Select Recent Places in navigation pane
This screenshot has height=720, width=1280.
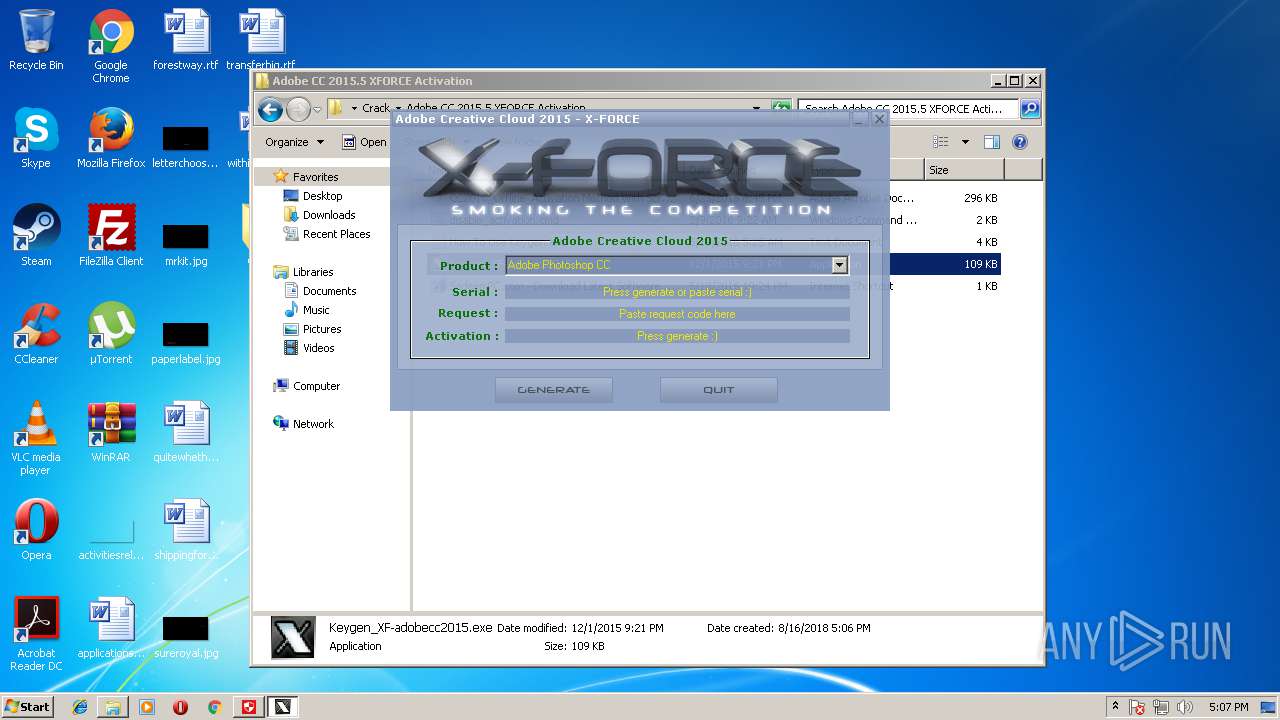pyautogui.click(x=336, y=234)
